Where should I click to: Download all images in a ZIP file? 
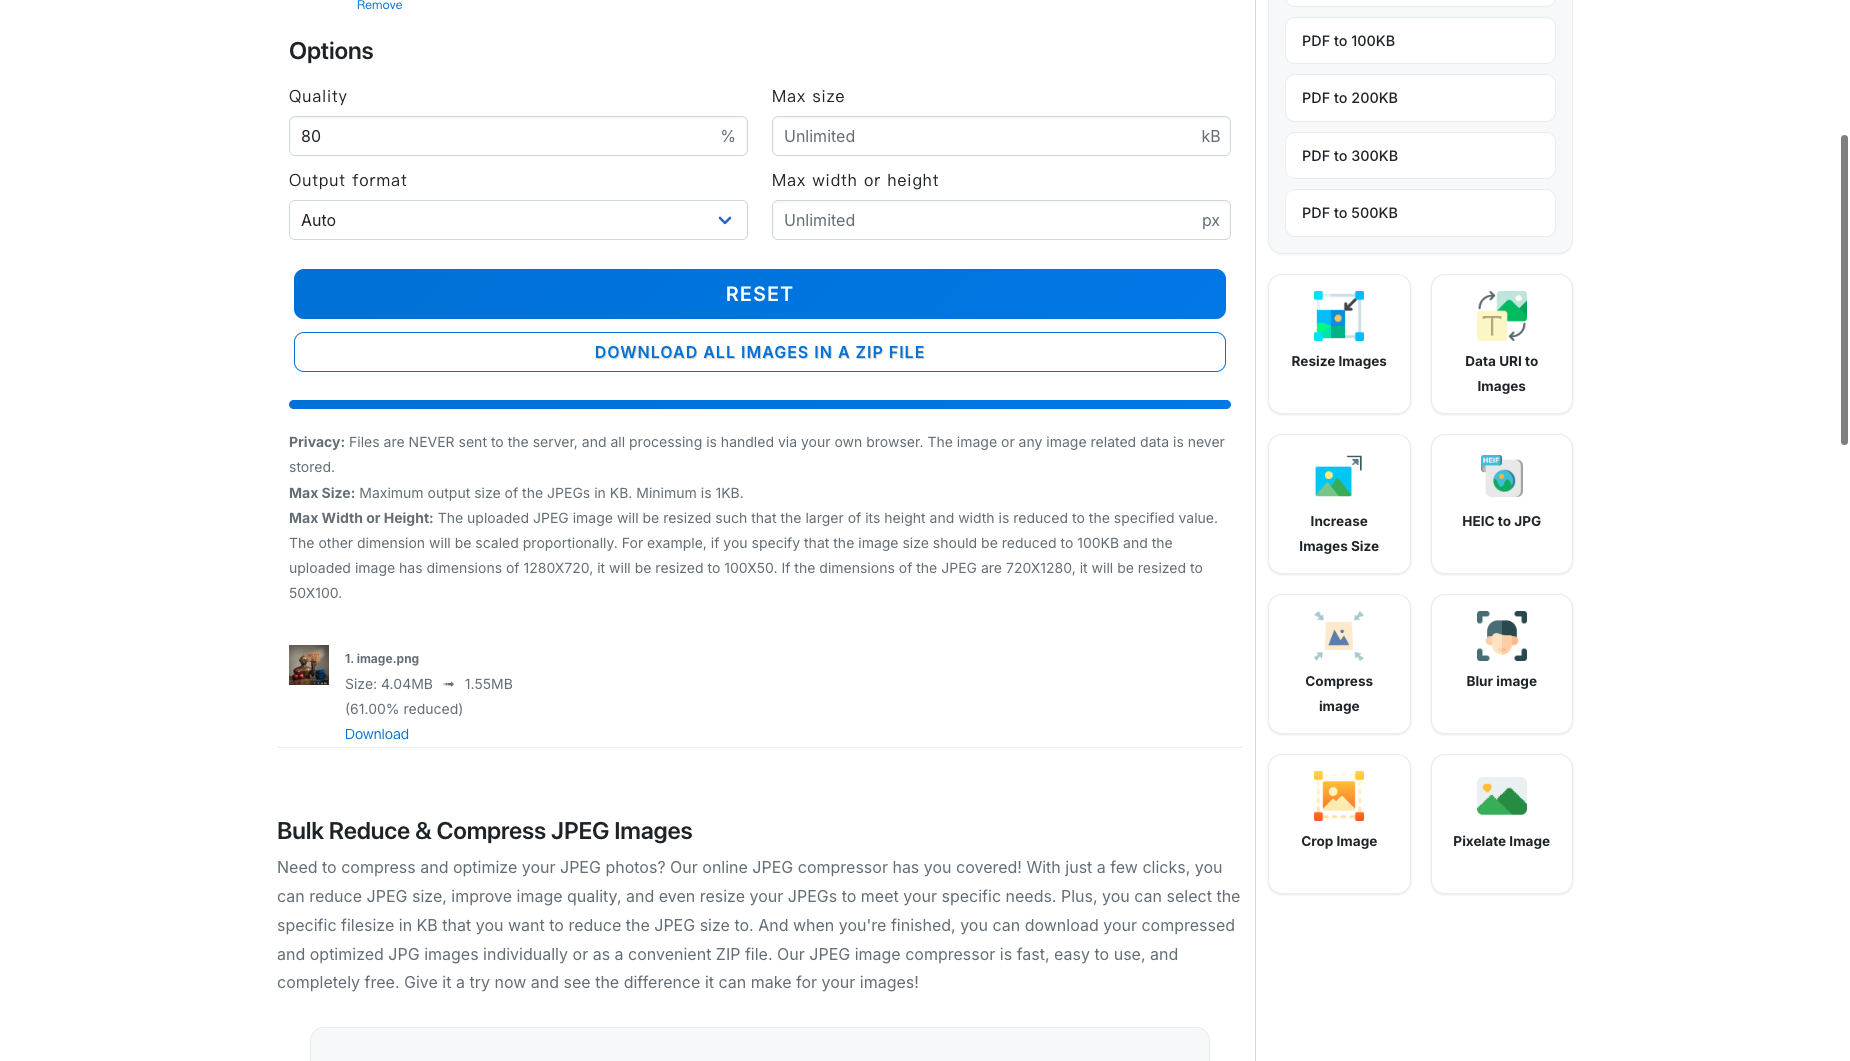[760, 352]
